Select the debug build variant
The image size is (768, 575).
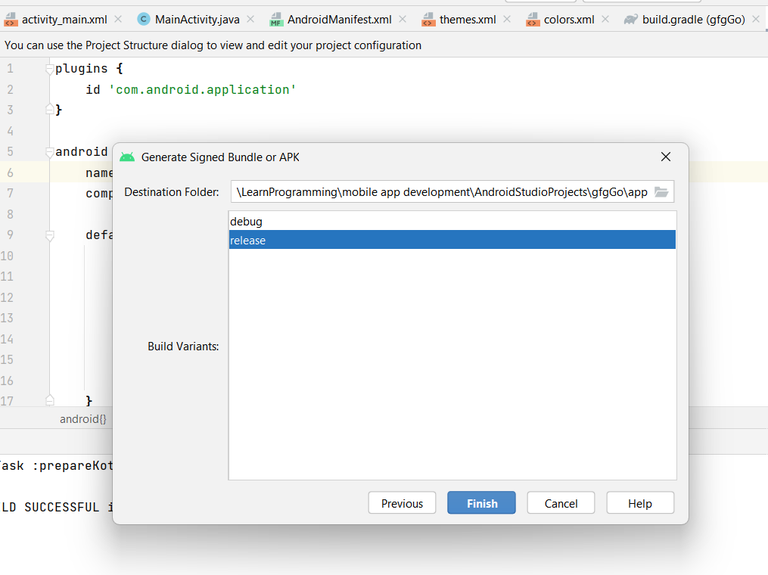[452, 221]
